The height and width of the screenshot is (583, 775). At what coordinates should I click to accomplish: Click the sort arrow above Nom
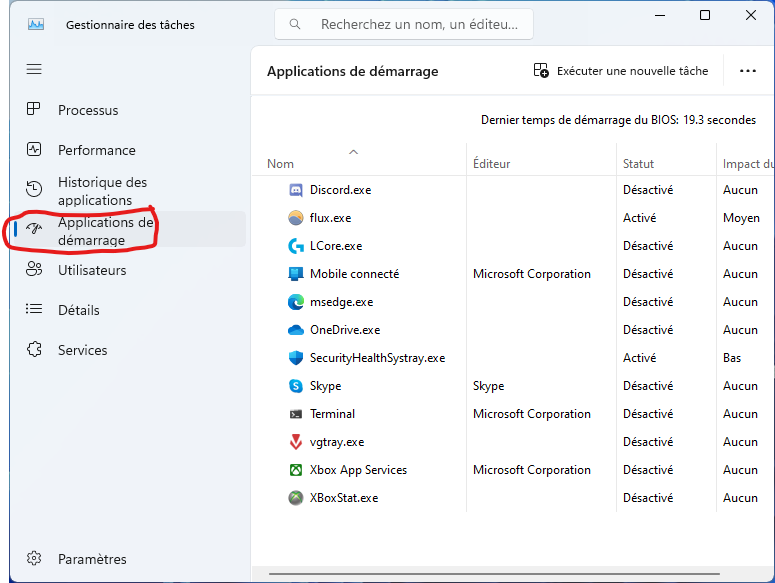353,152
